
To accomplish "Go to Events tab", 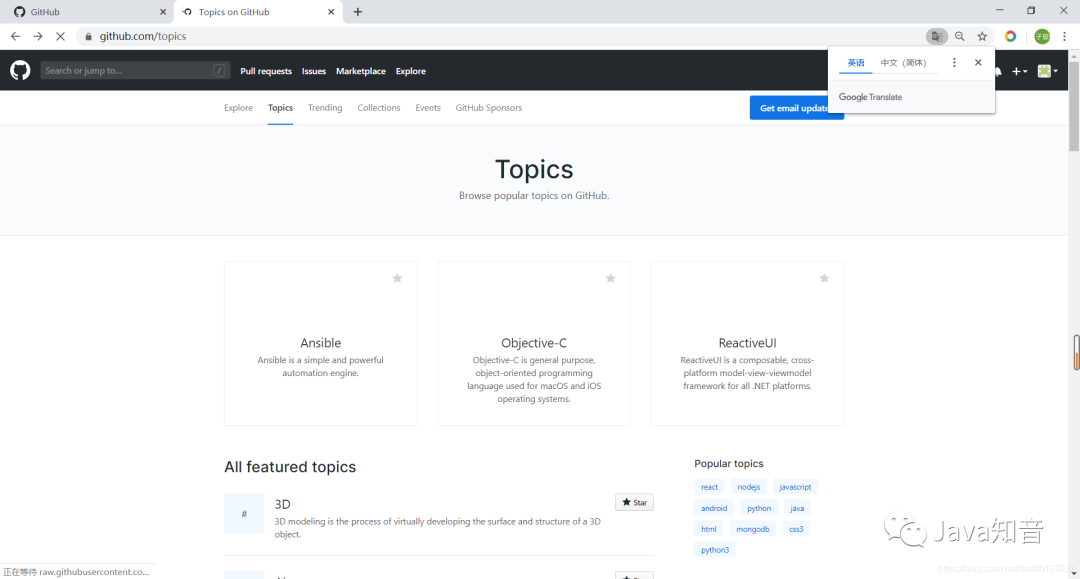I will click(428, 107).
